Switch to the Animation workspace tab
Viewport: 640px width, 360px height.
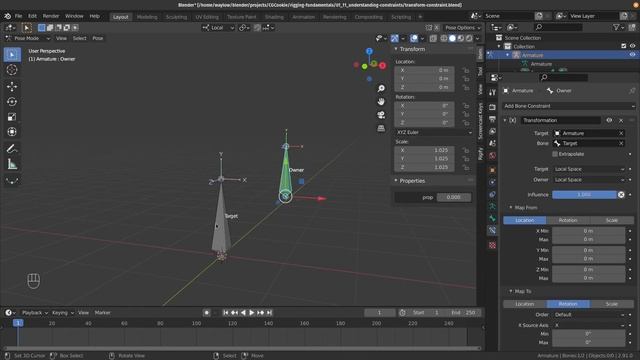304,17
